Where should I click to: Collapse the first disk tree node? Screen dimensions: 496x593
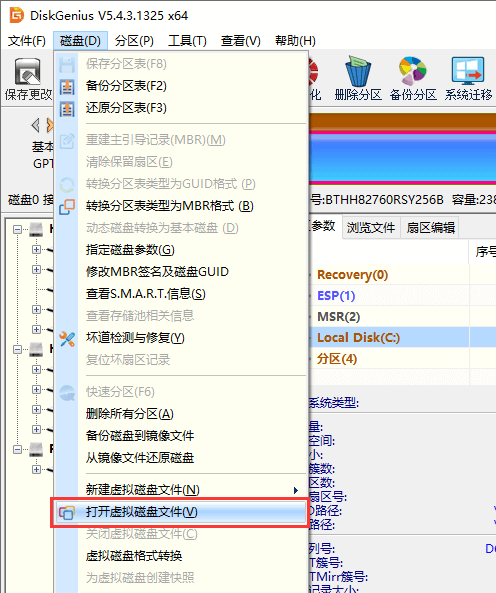click(x=17, y=230)
